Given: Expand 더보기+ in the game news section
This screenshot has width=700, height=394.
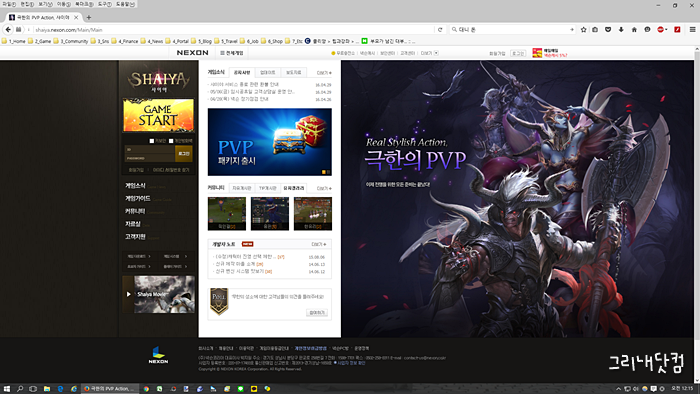Looking at the screenshot, I should tap(324, 73).
